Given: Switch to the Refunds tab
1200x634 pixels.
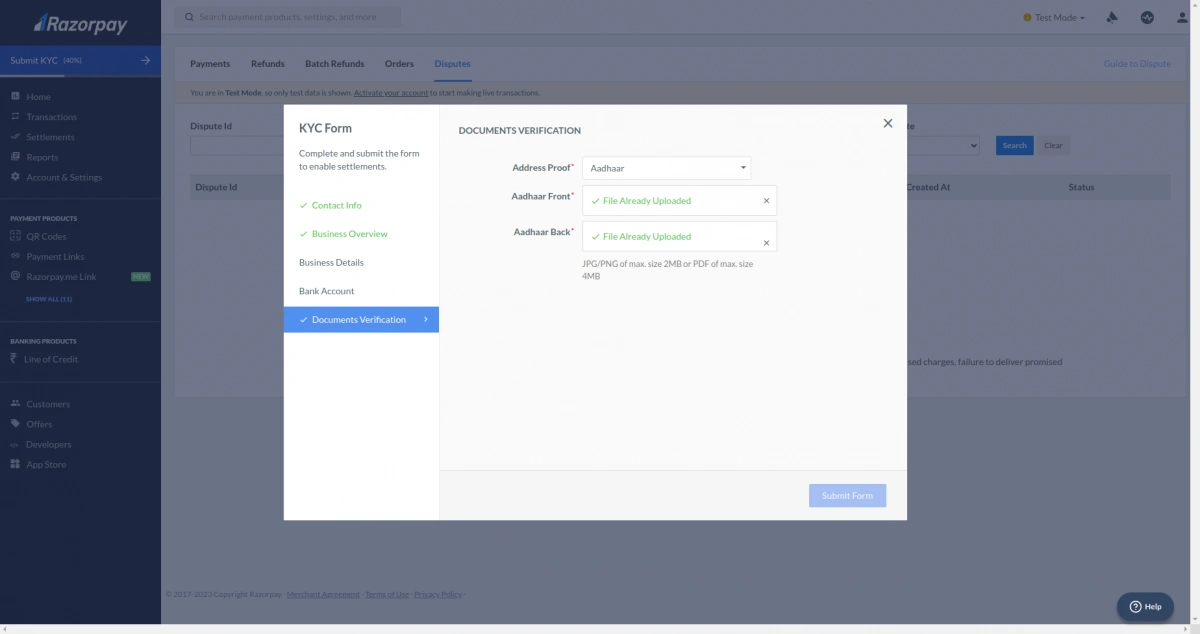Looking at the screenshot, I should pyautogui.click(x=267, y=63).
